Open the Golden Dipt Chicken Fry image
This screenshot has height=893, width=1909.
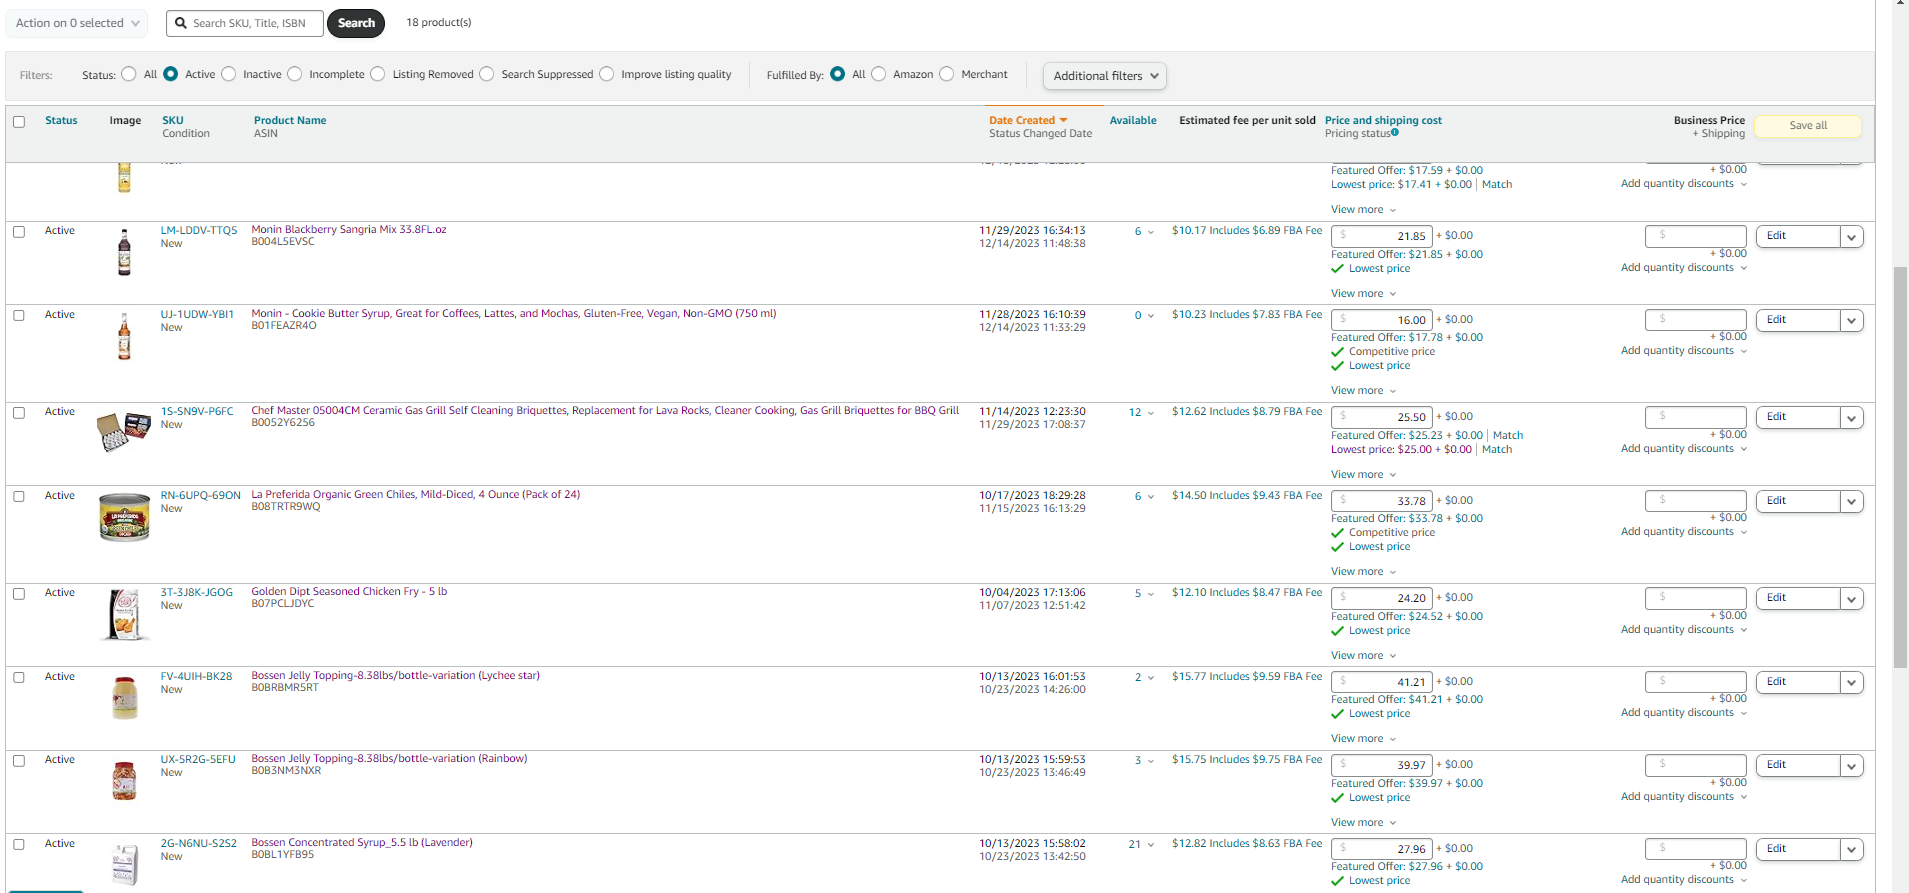(x=124, y=614)
